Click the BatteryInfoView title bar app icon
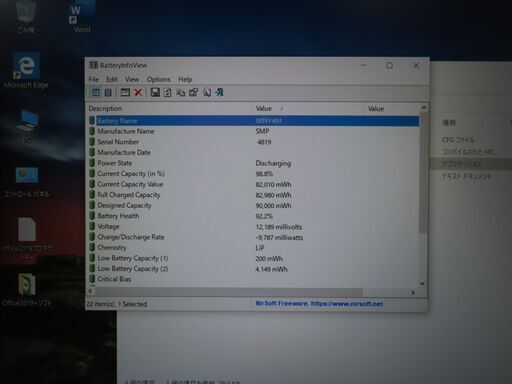The image size is (512, 384). click(x=93, y=65)
